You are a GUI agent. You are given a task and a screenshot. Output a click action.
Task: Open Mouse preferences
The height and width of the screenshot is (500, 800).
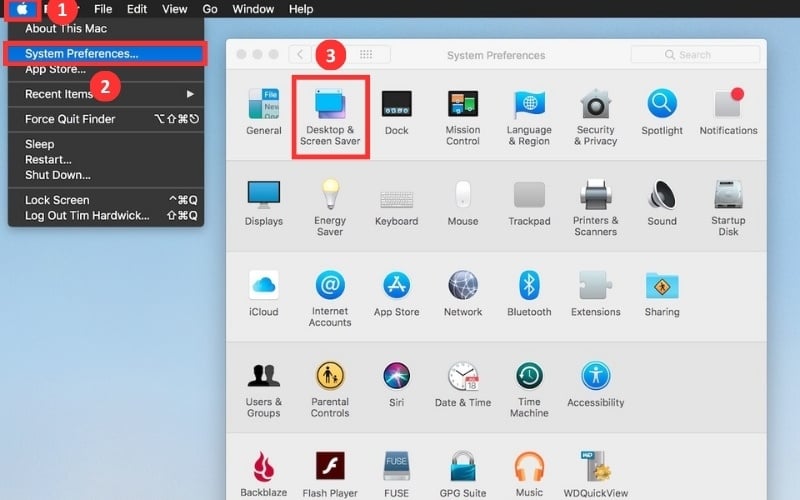point(463,203)
